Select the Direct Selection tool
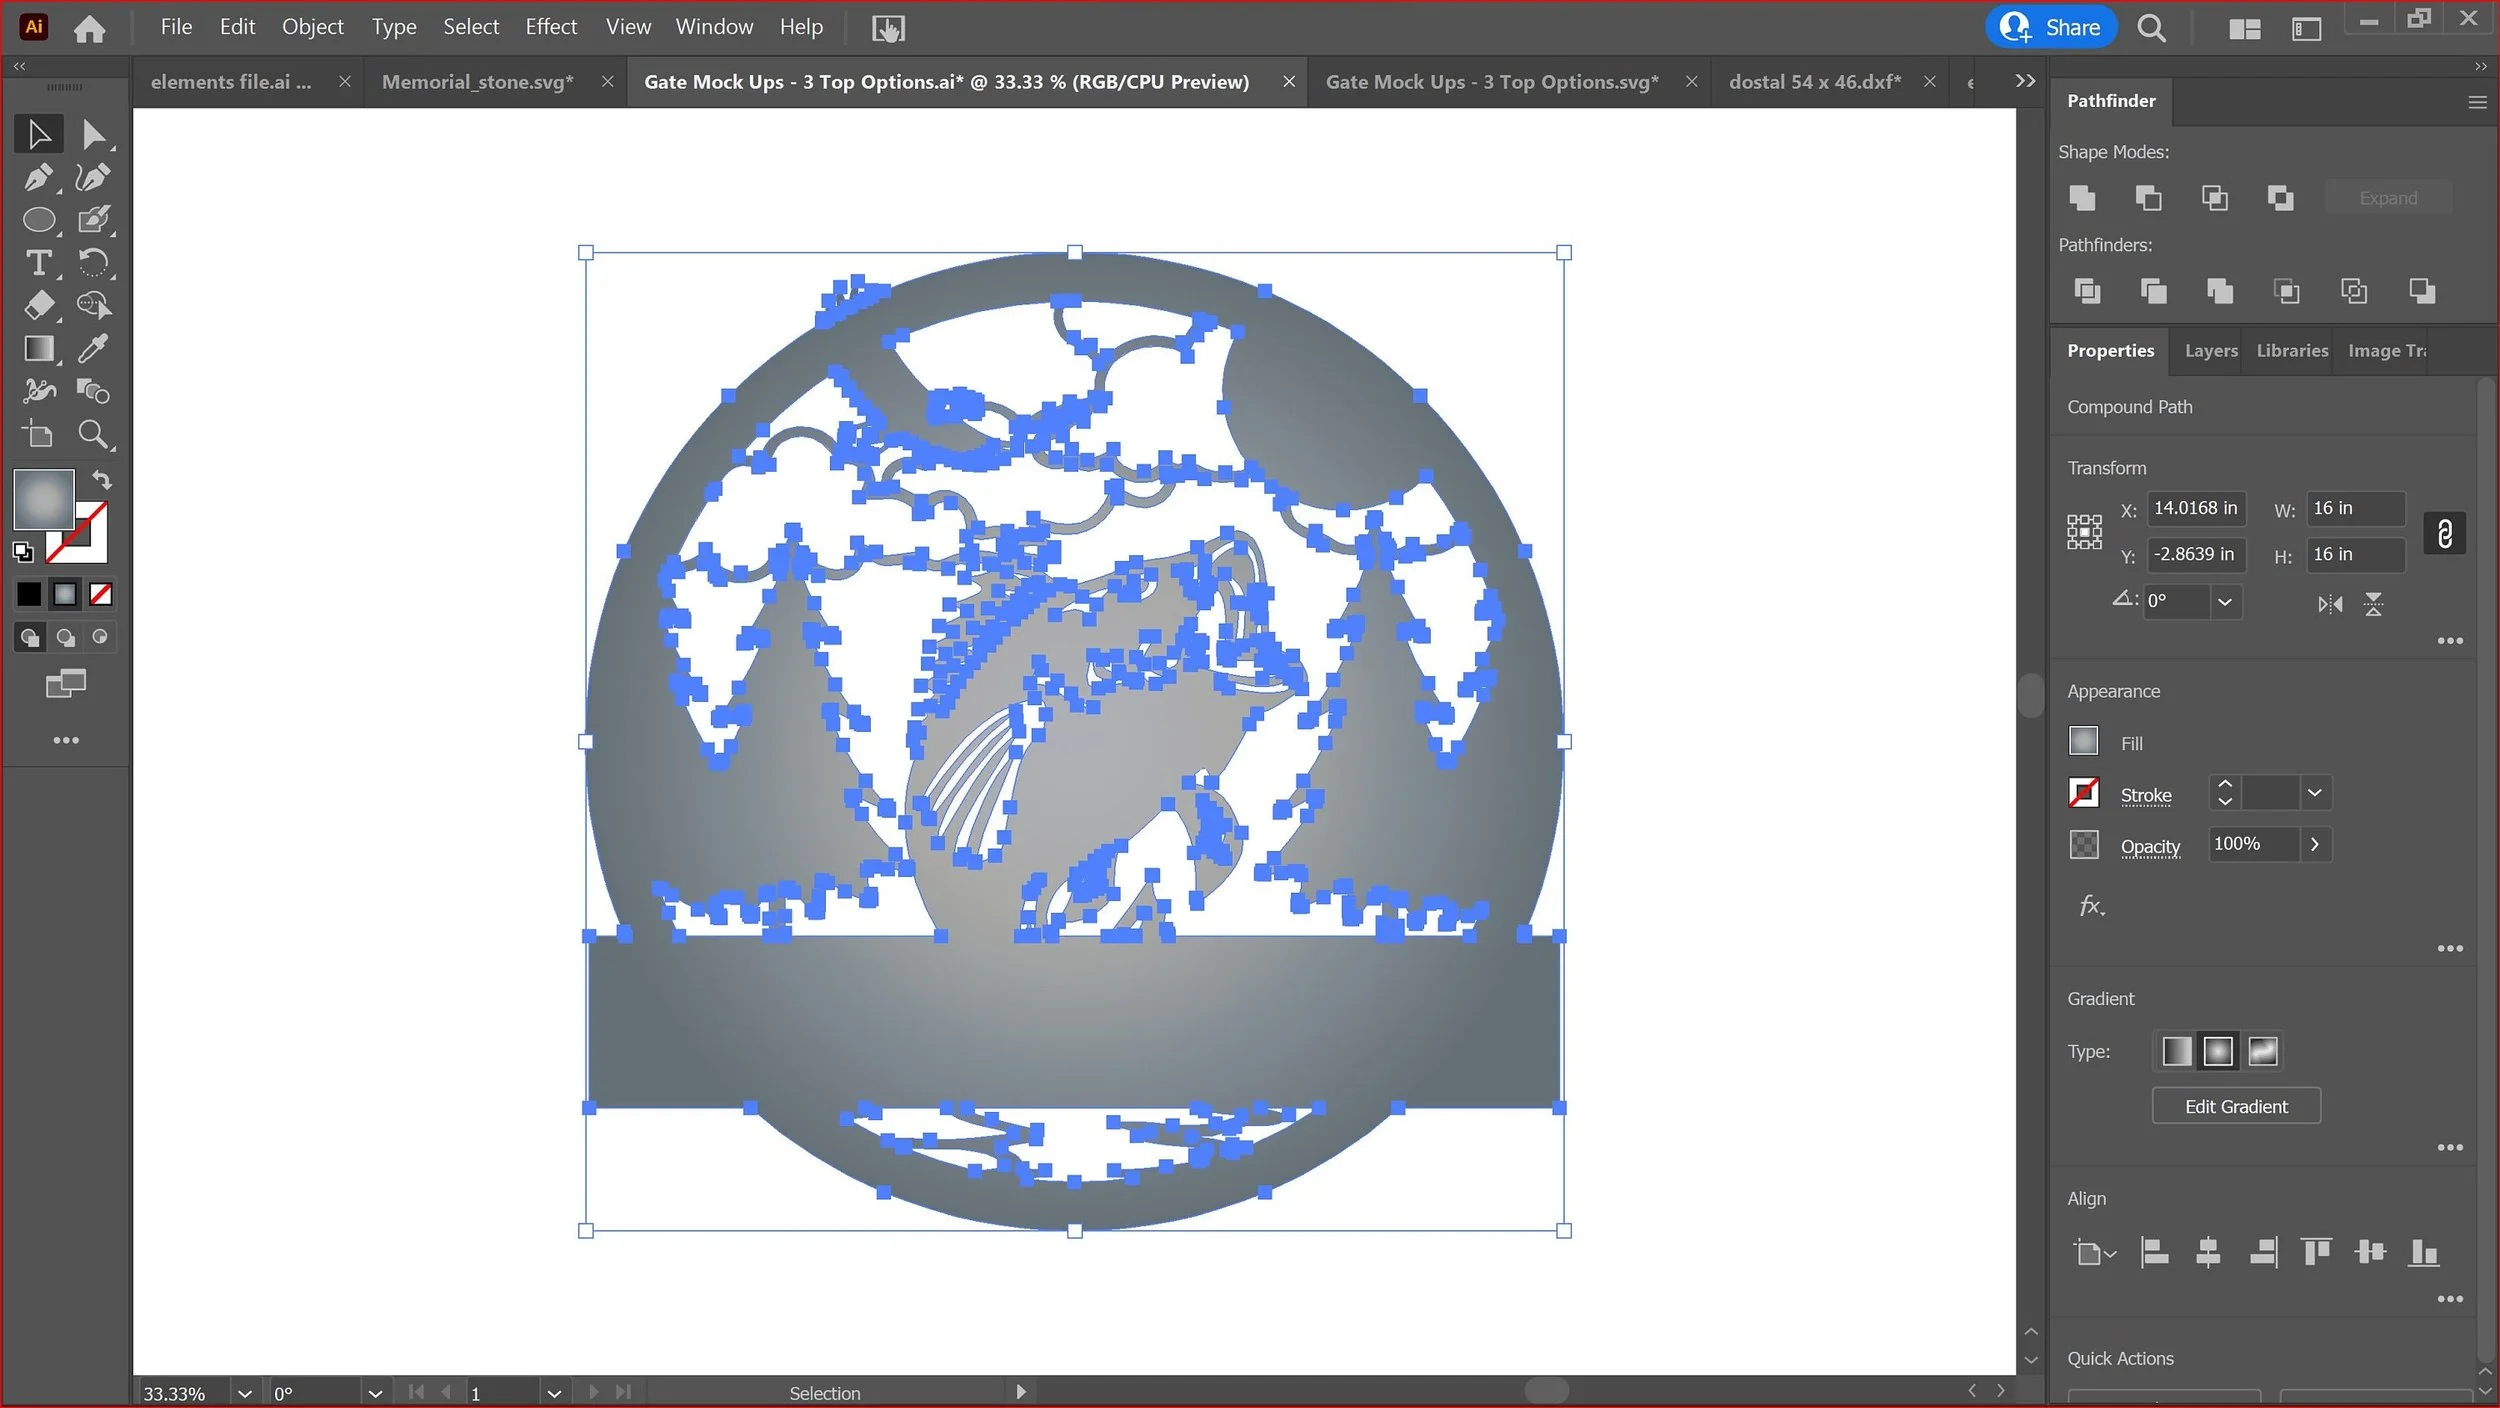Viewport: 2500px width, 1408px height. (93, 134)
